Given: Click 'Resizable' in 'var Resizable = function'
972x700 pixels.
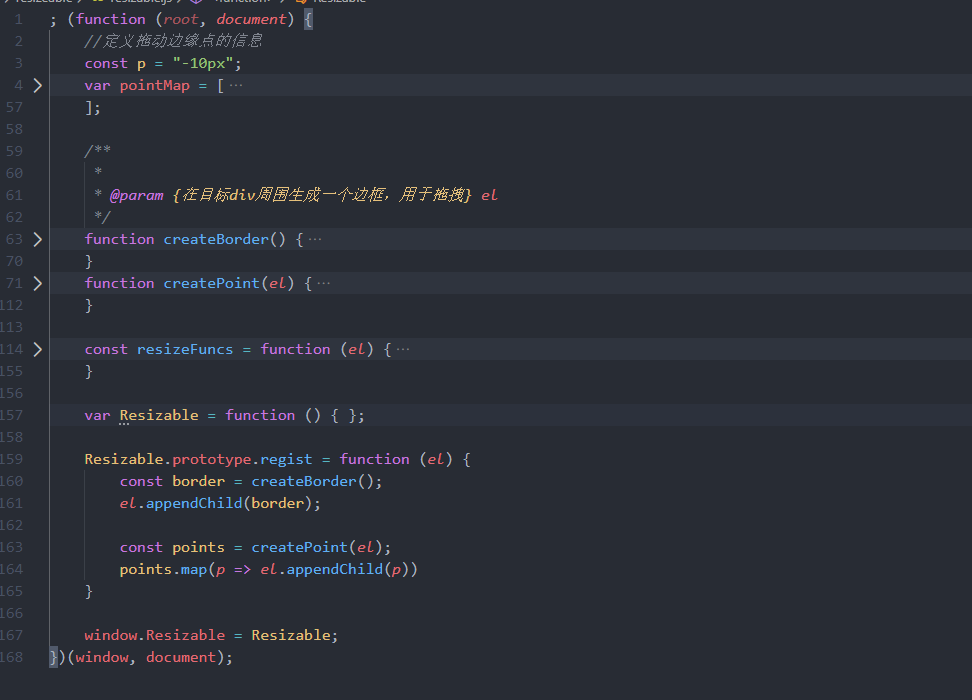Looking at the screenshot, I should click(159, 415).
